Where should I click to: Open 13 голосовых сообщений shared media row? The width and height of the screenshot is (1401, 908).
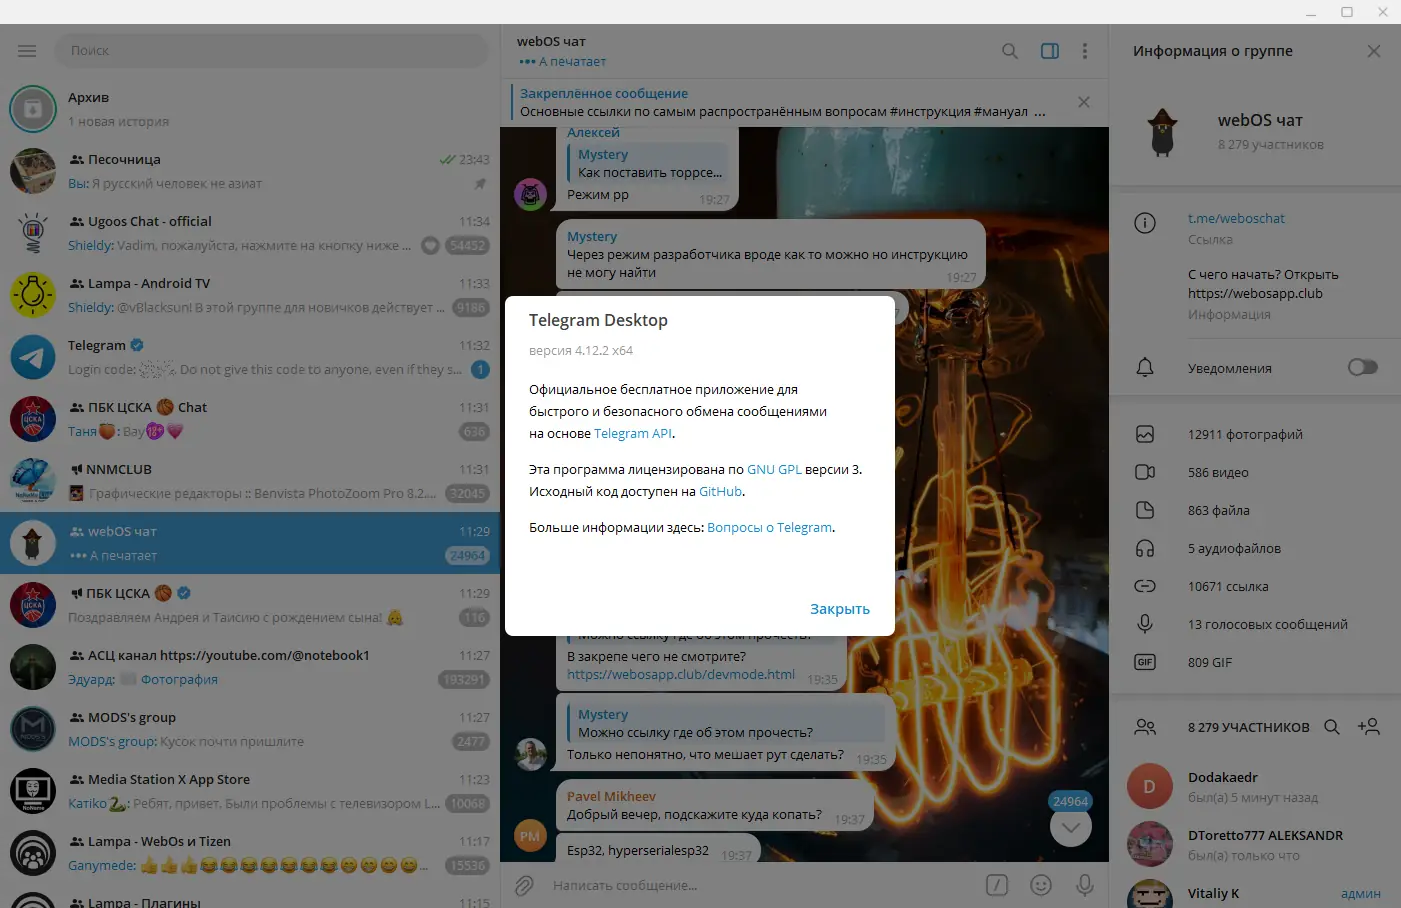1255,624
